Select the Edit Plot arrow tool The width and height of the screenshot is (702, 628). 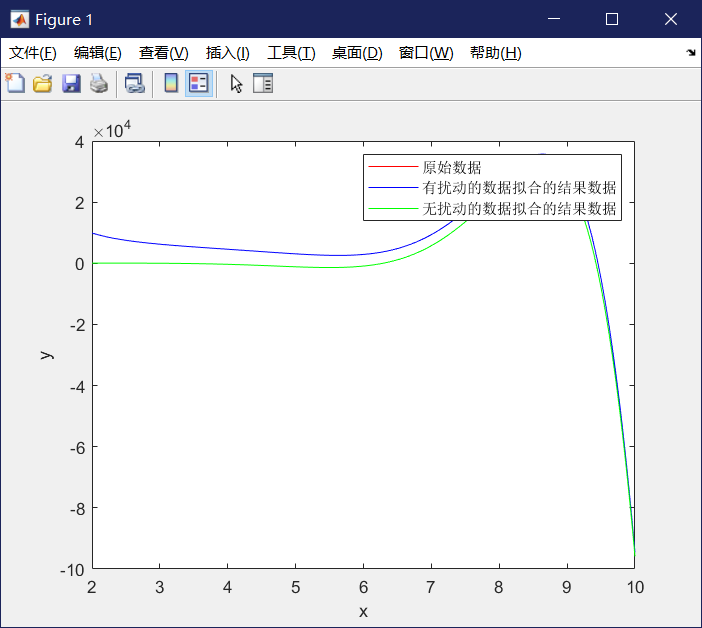pos(236,84)
